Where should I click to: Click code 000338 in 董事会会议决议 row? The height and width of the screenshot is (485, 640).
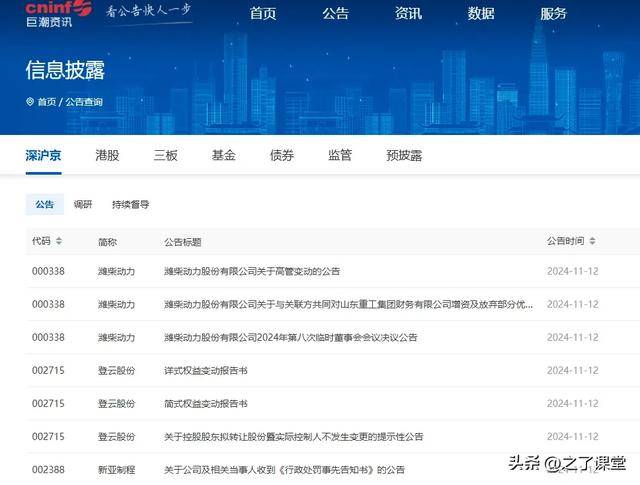[48, 337]
